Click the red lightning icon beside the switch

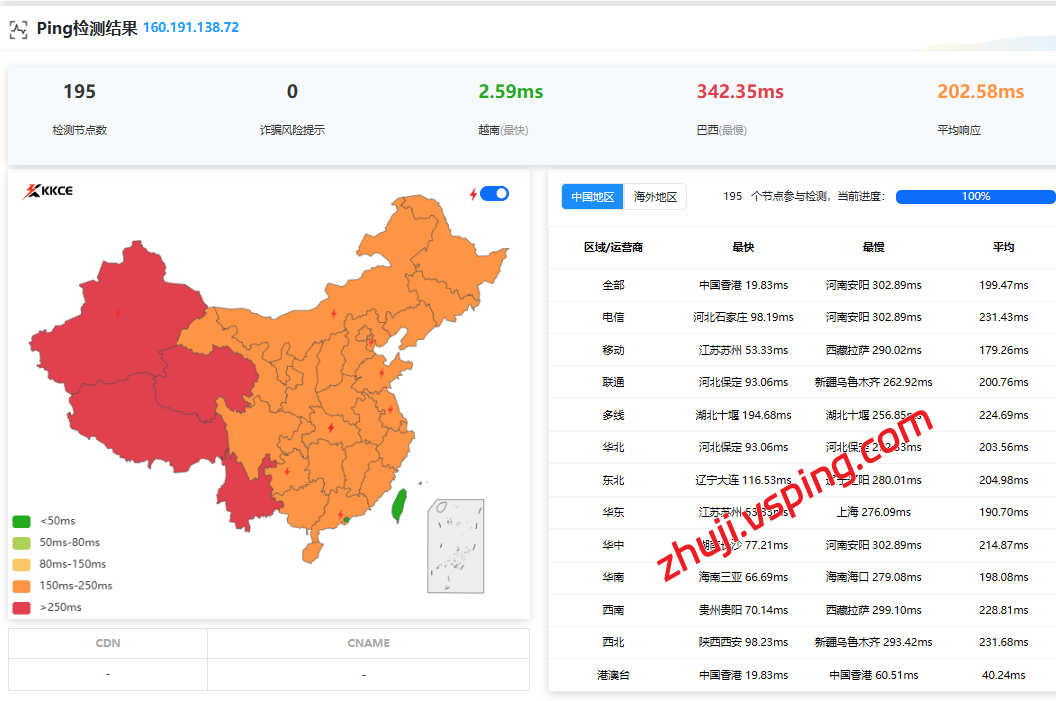(473, 194)
